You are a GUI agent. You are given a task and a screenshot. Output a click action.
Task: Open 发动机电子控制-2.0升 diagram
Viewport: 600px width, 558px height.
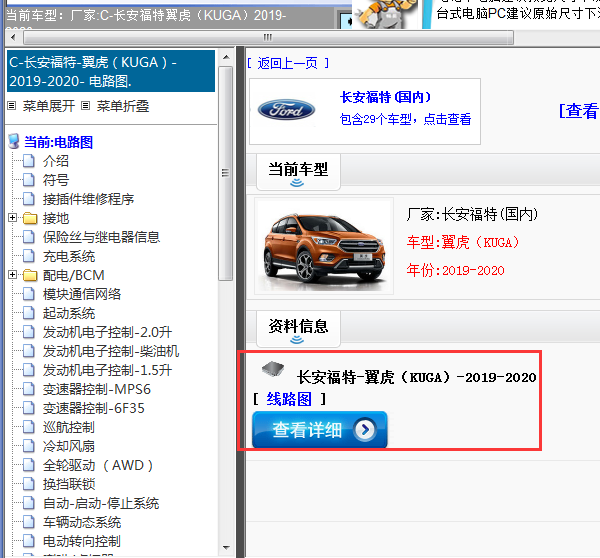[108, 332]
